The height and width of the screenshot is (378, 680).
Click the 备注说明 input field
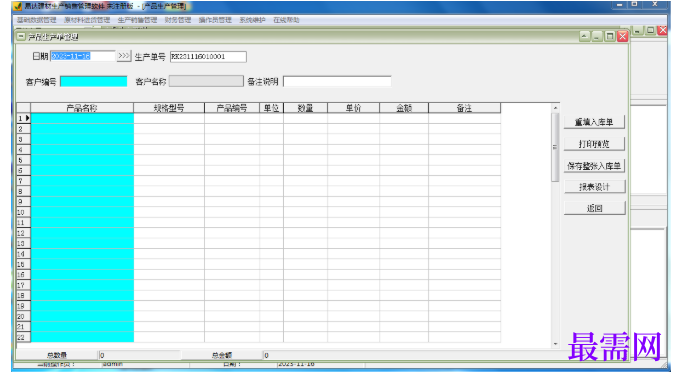pos(337,81)
